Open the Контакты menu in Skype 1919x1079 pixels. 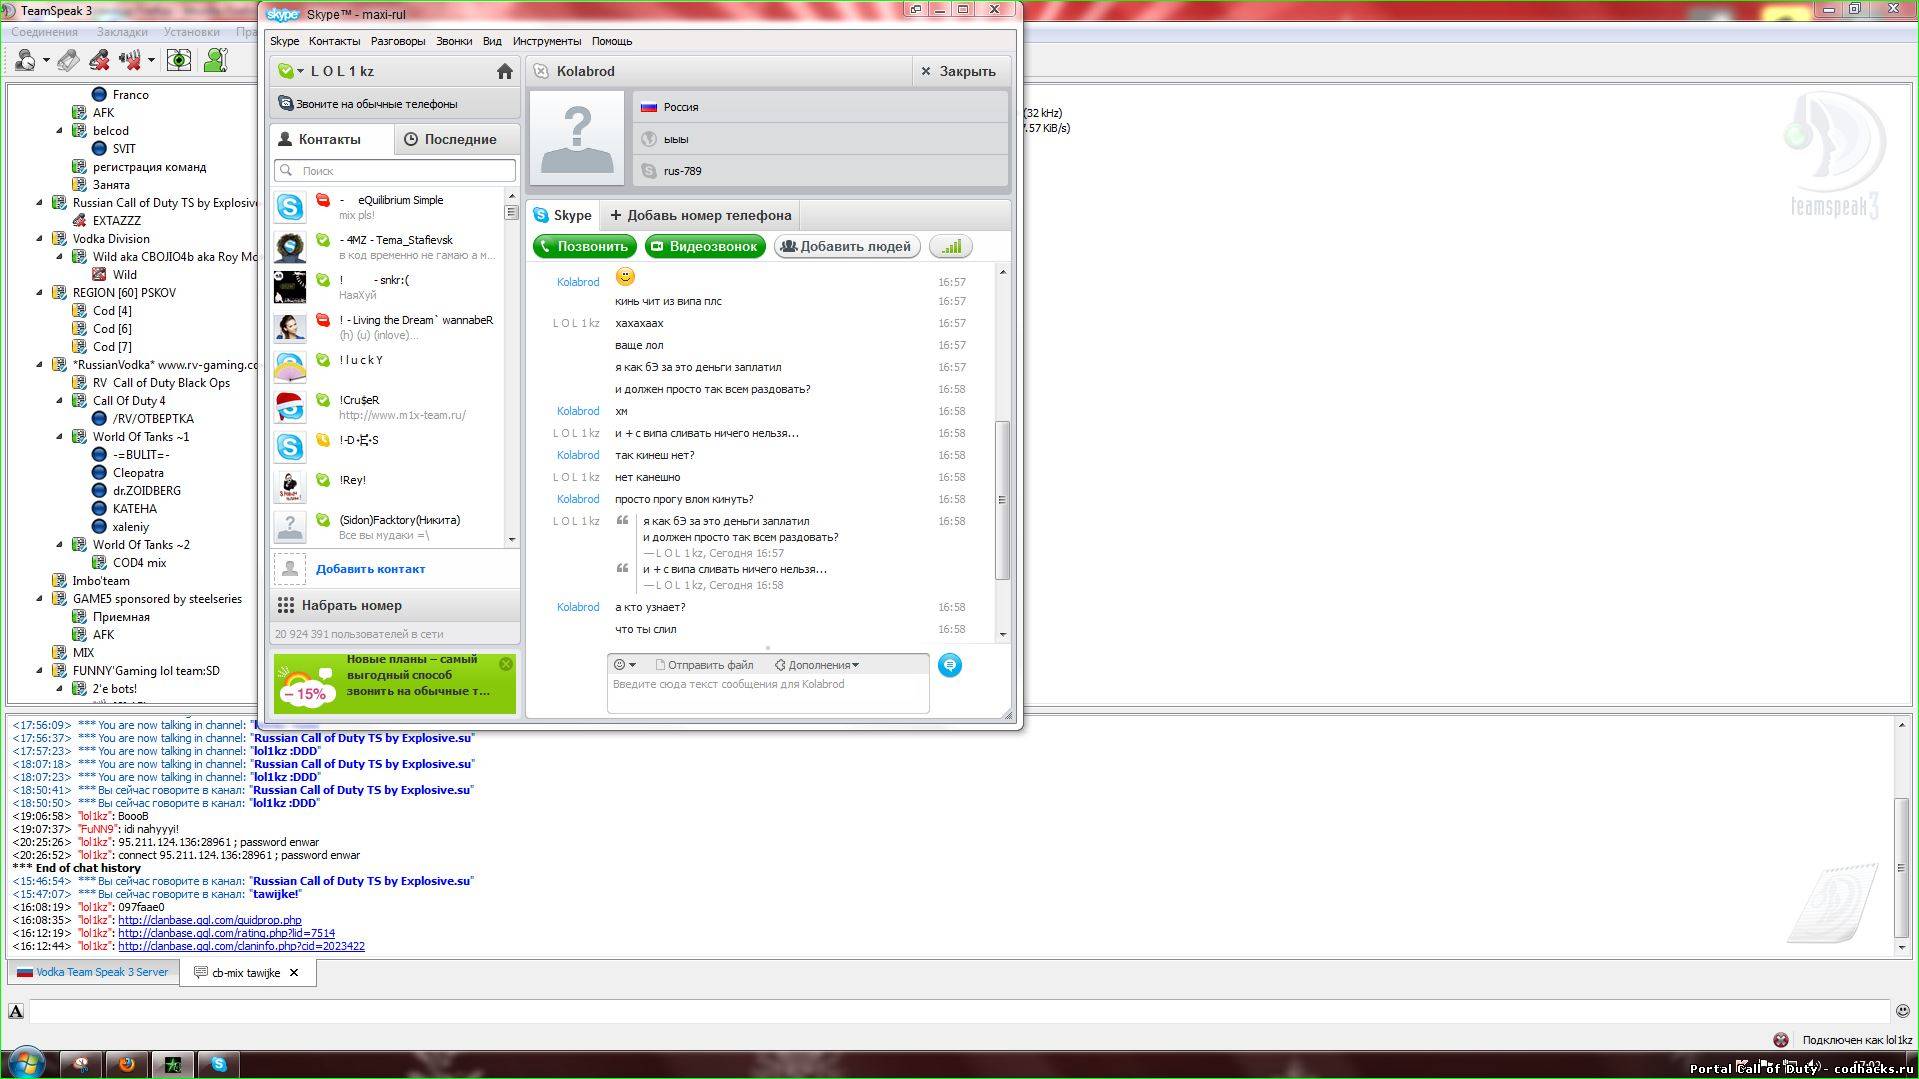(x=334, y=41)
